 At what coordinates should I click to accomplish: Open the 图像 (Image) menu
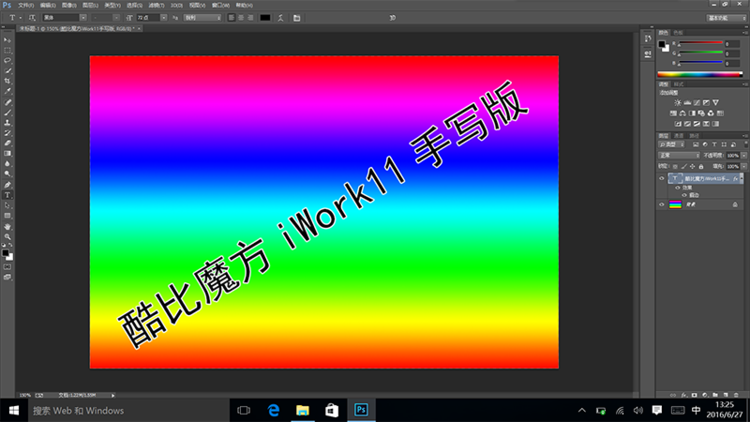[x=67, y=5]
